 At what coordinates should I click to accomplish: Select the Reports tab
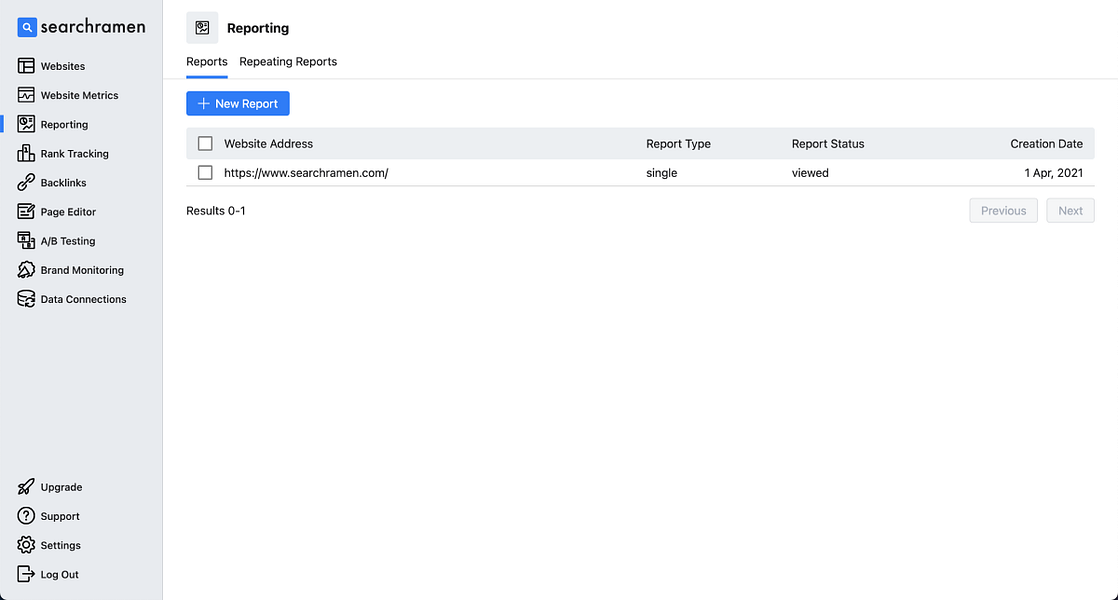207,61
